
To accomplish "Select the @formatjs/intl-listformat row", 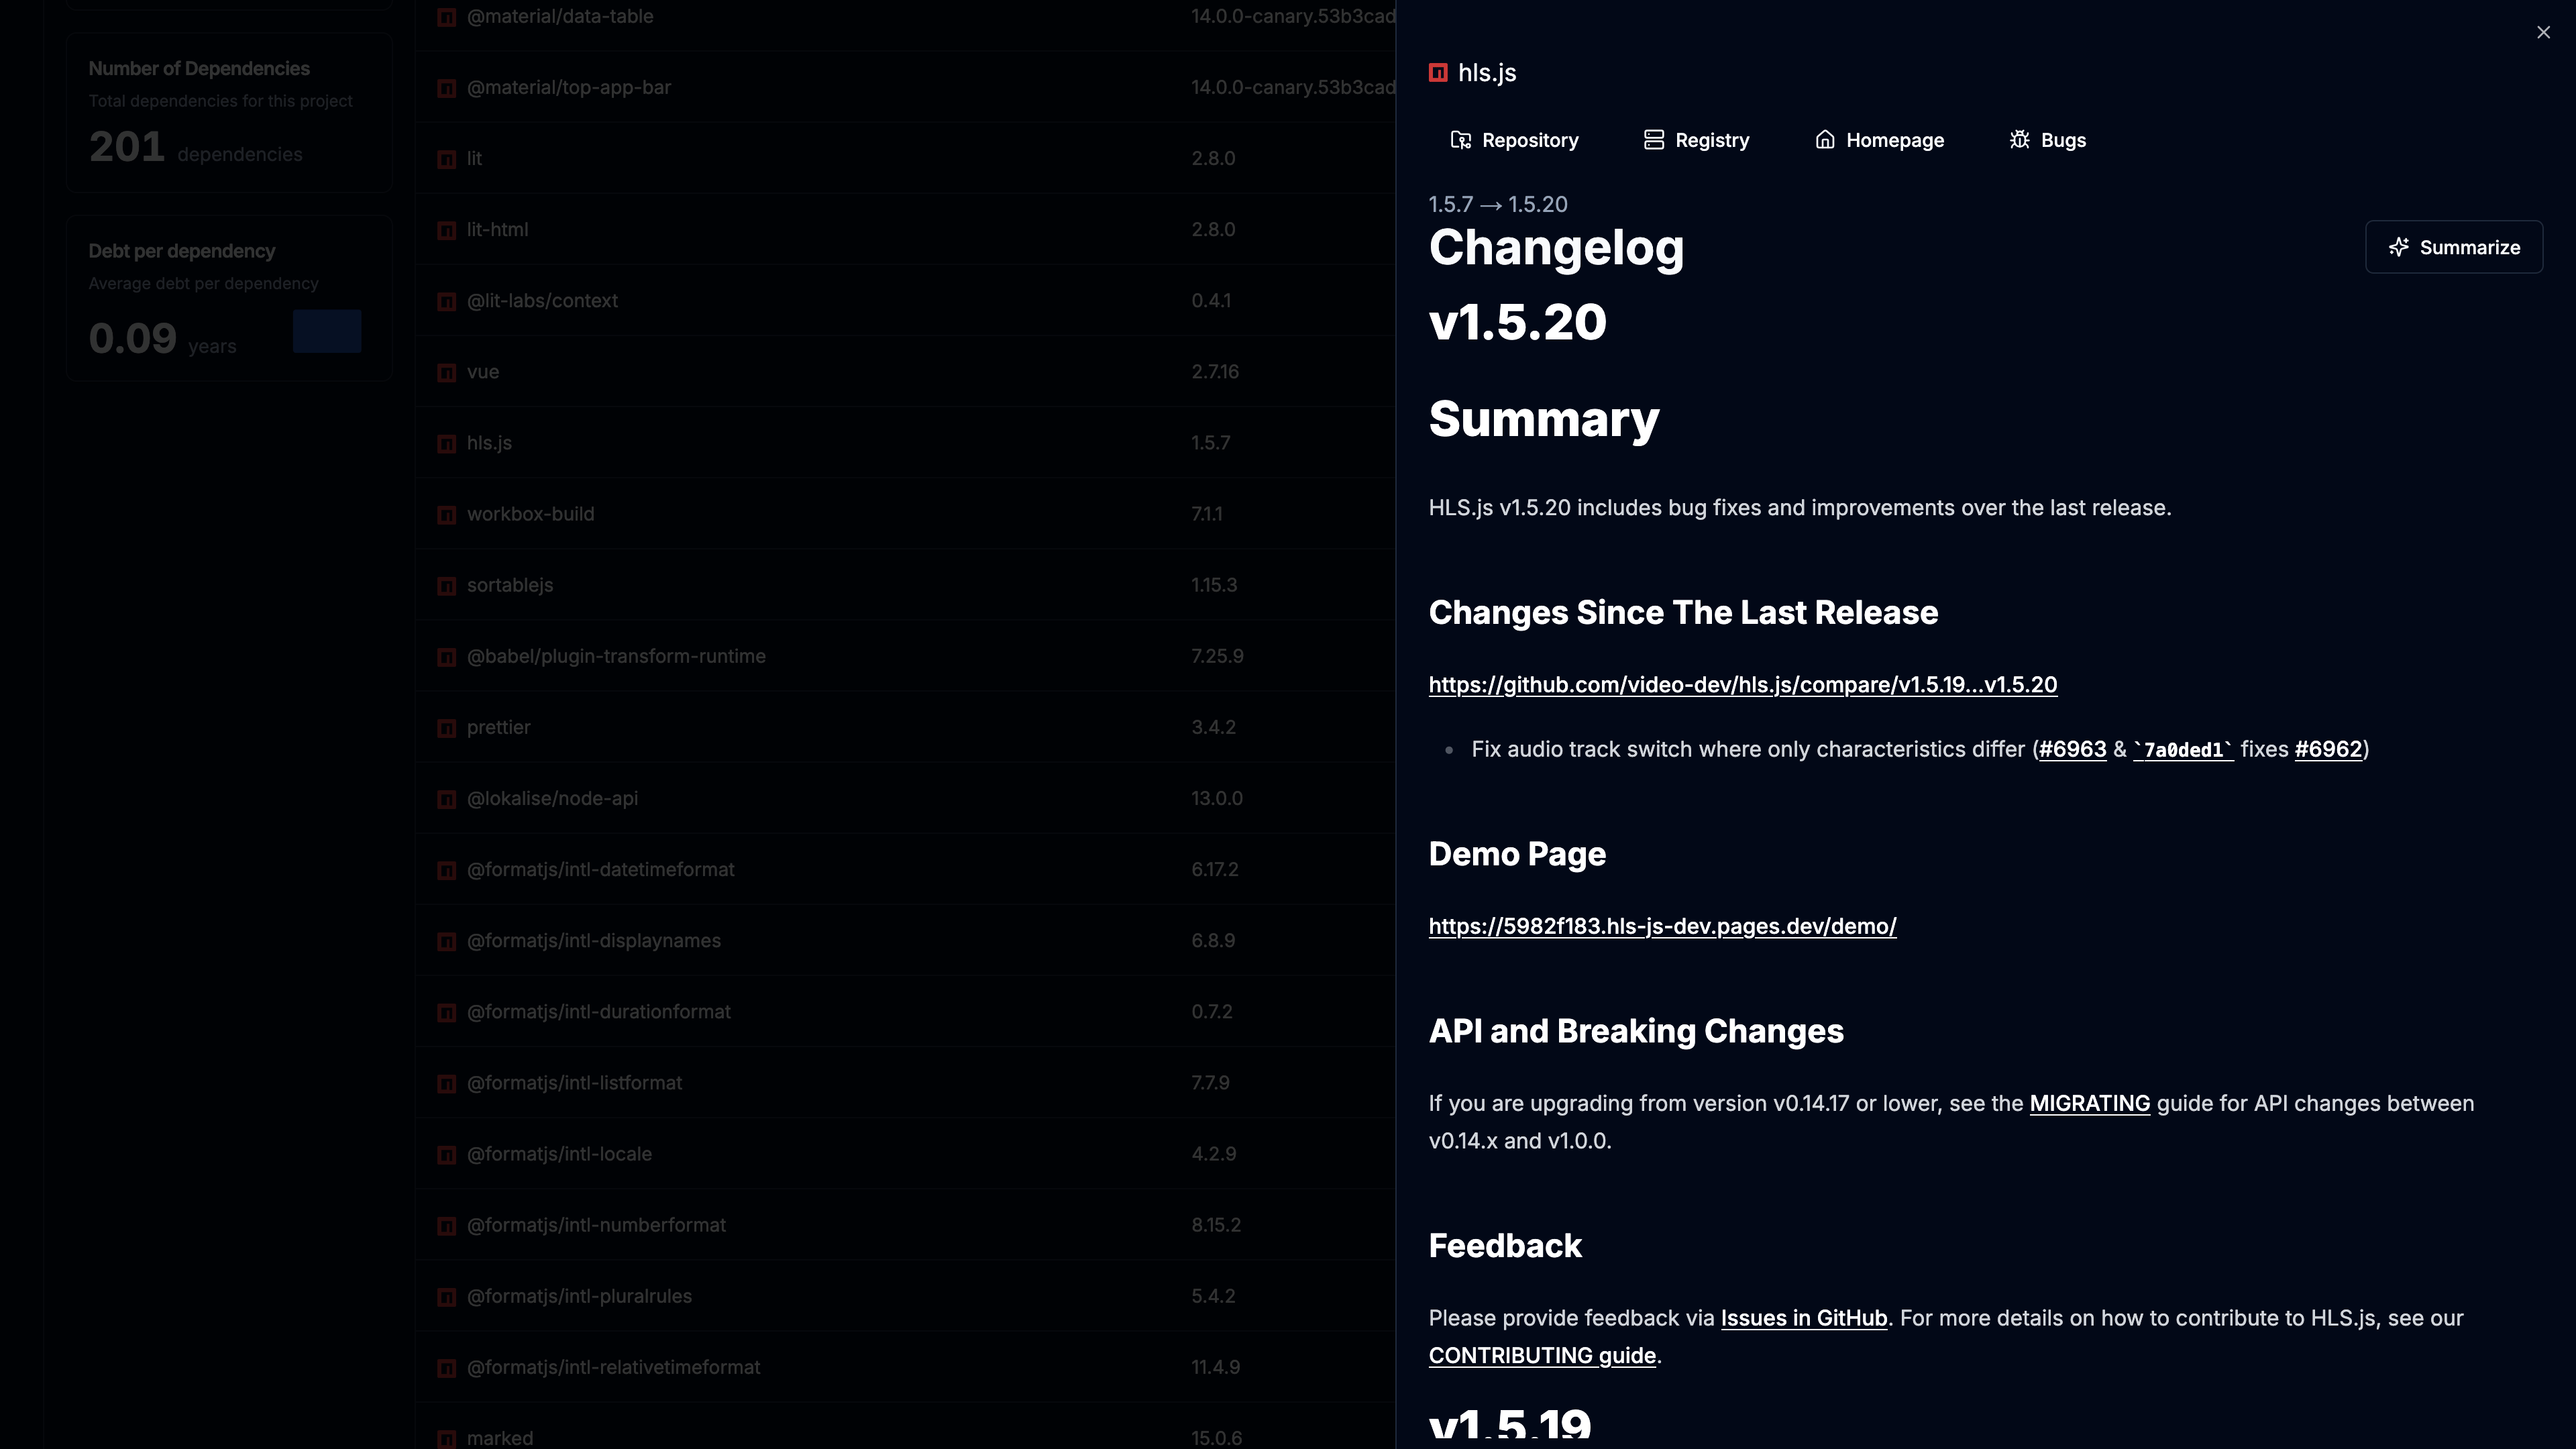I will click(905, 1083).
